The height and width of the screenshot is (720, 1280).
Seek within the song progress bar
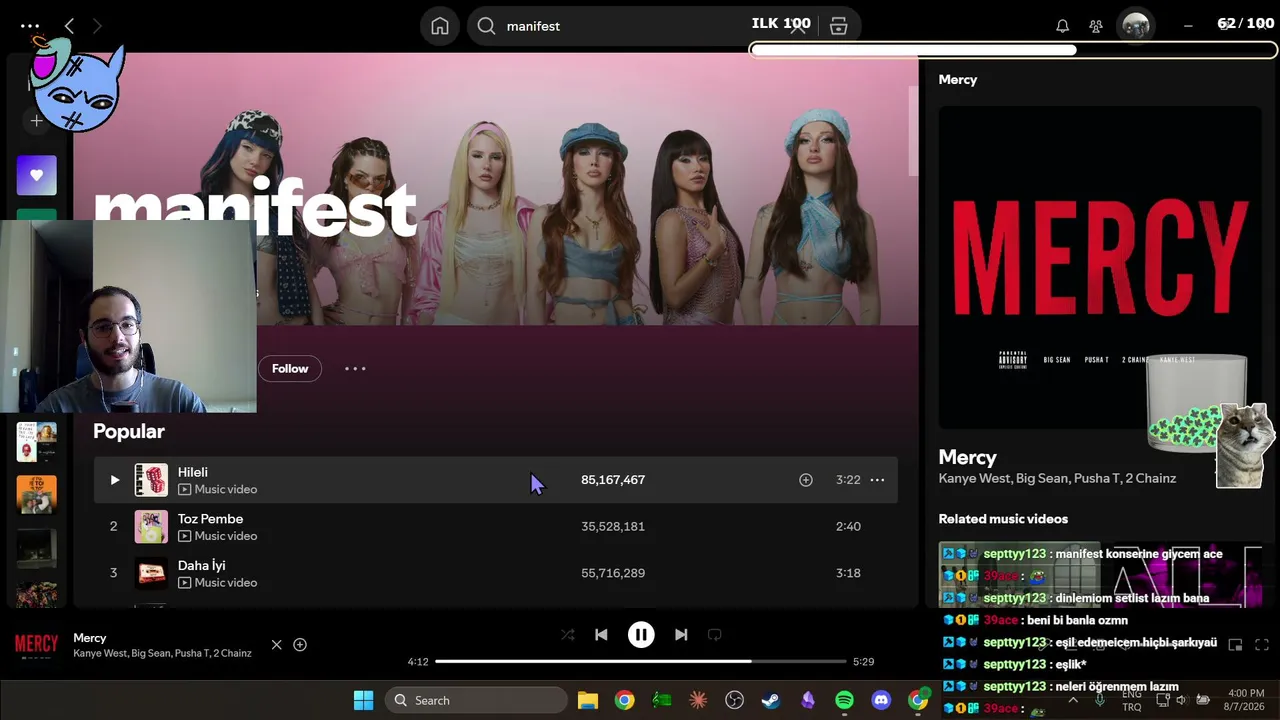point(641,661)
